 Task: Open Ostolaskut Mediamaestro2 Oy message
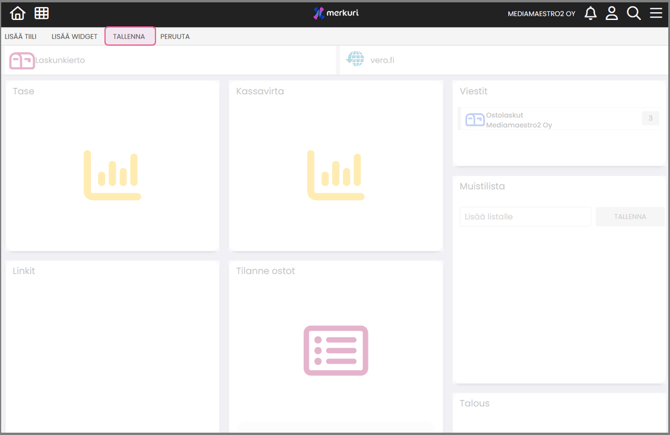point(518,120)
